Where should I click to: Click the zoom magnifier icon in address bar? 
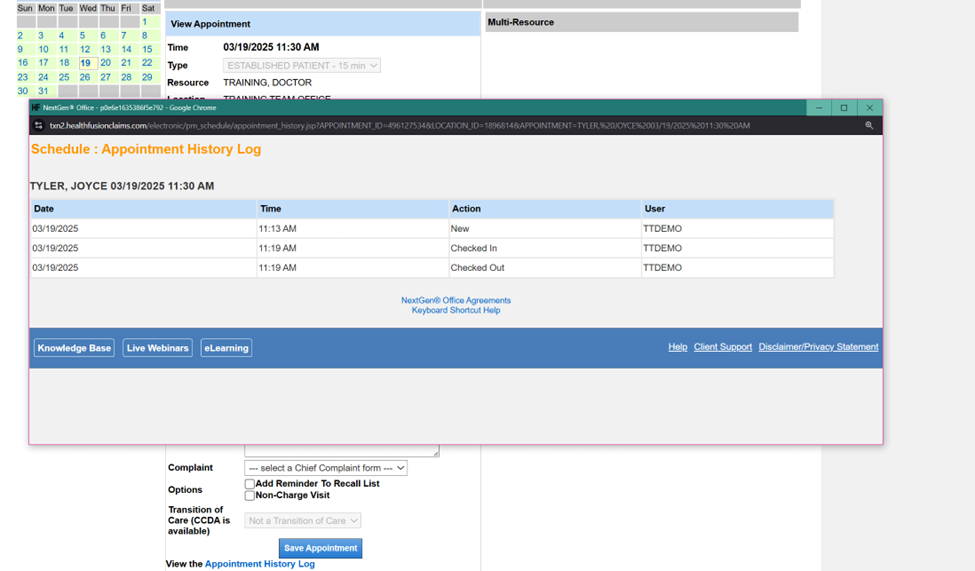[x=869, y=126]
